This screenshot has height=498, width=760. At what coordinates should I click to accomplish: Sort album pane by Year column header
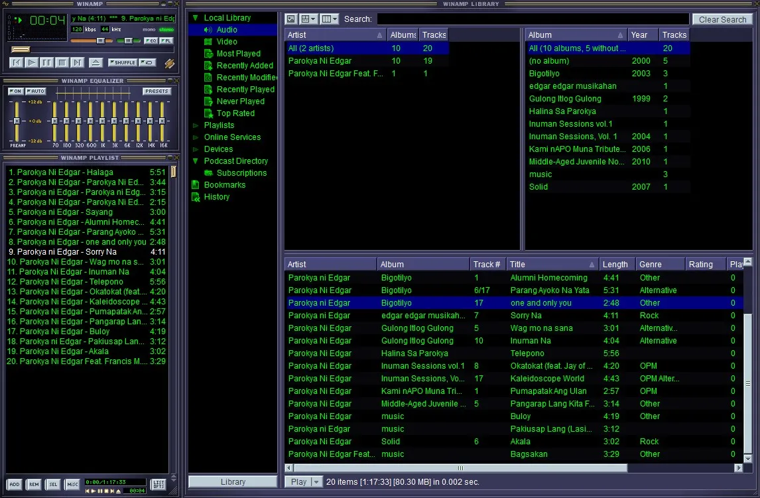(642, 35)
